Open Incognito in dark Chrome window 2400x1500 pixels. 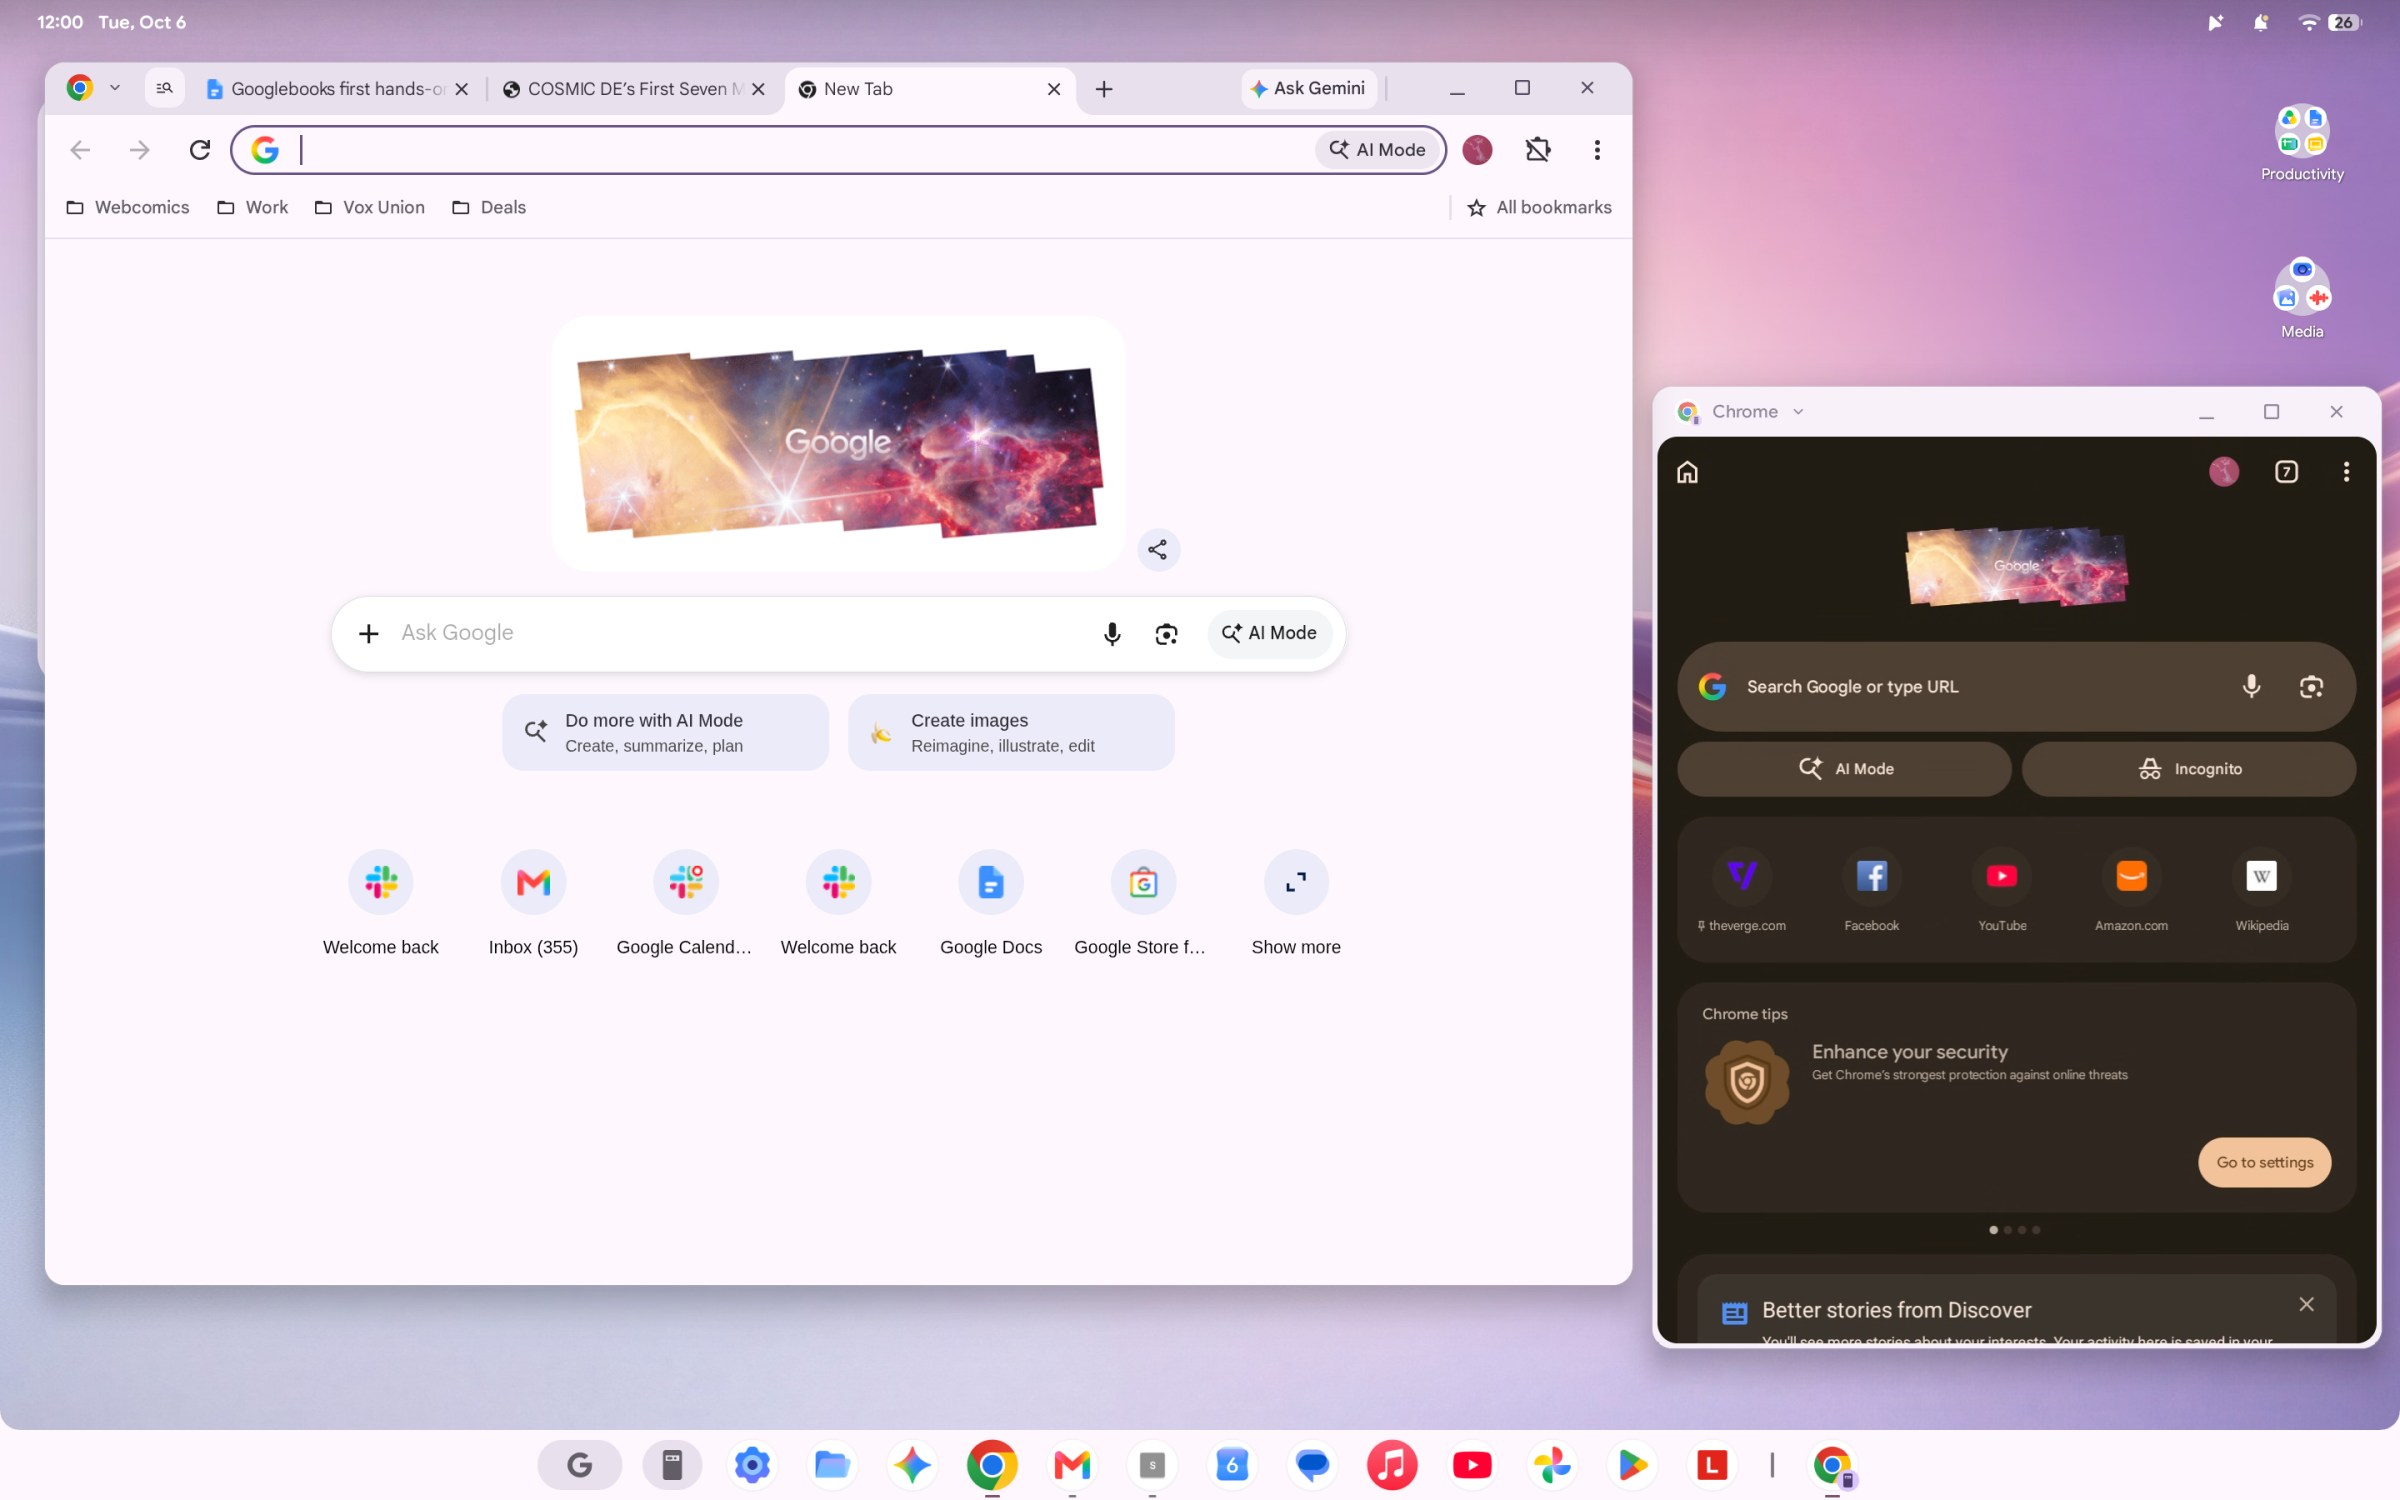(2189, 769)
